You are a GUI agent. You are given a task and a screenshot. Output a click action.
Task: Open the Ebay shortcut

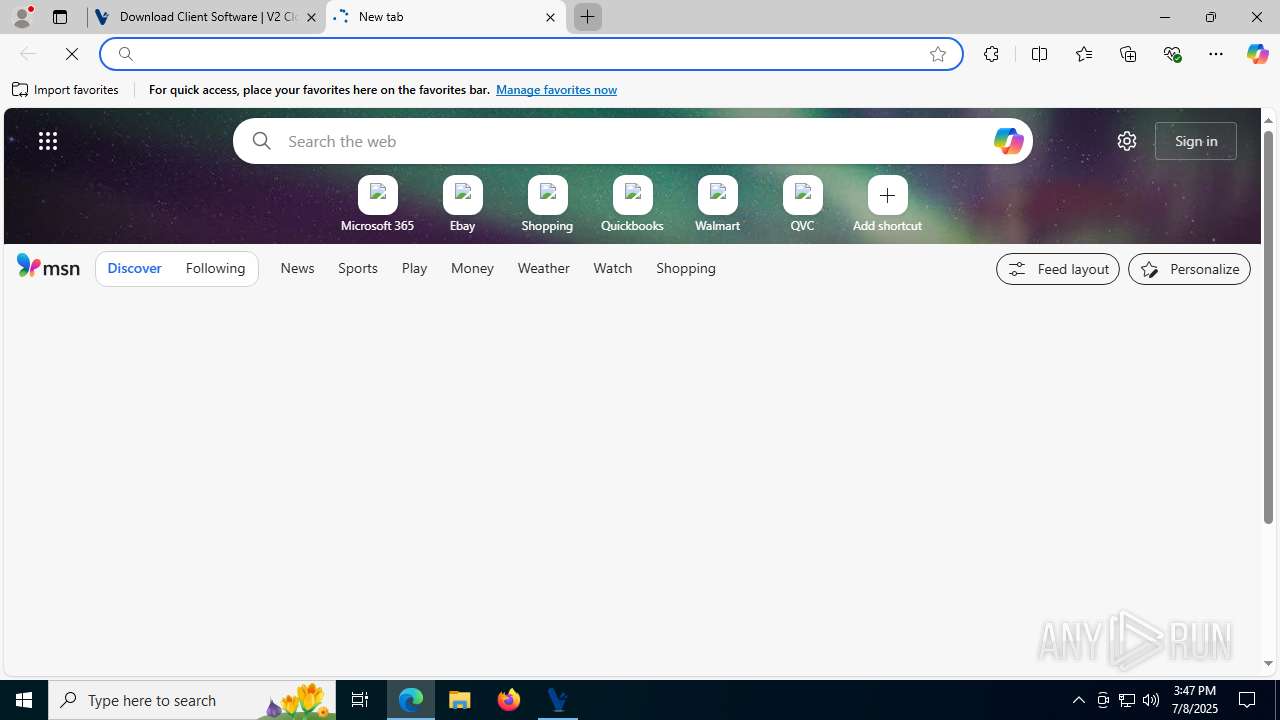[x=462, y=205]
